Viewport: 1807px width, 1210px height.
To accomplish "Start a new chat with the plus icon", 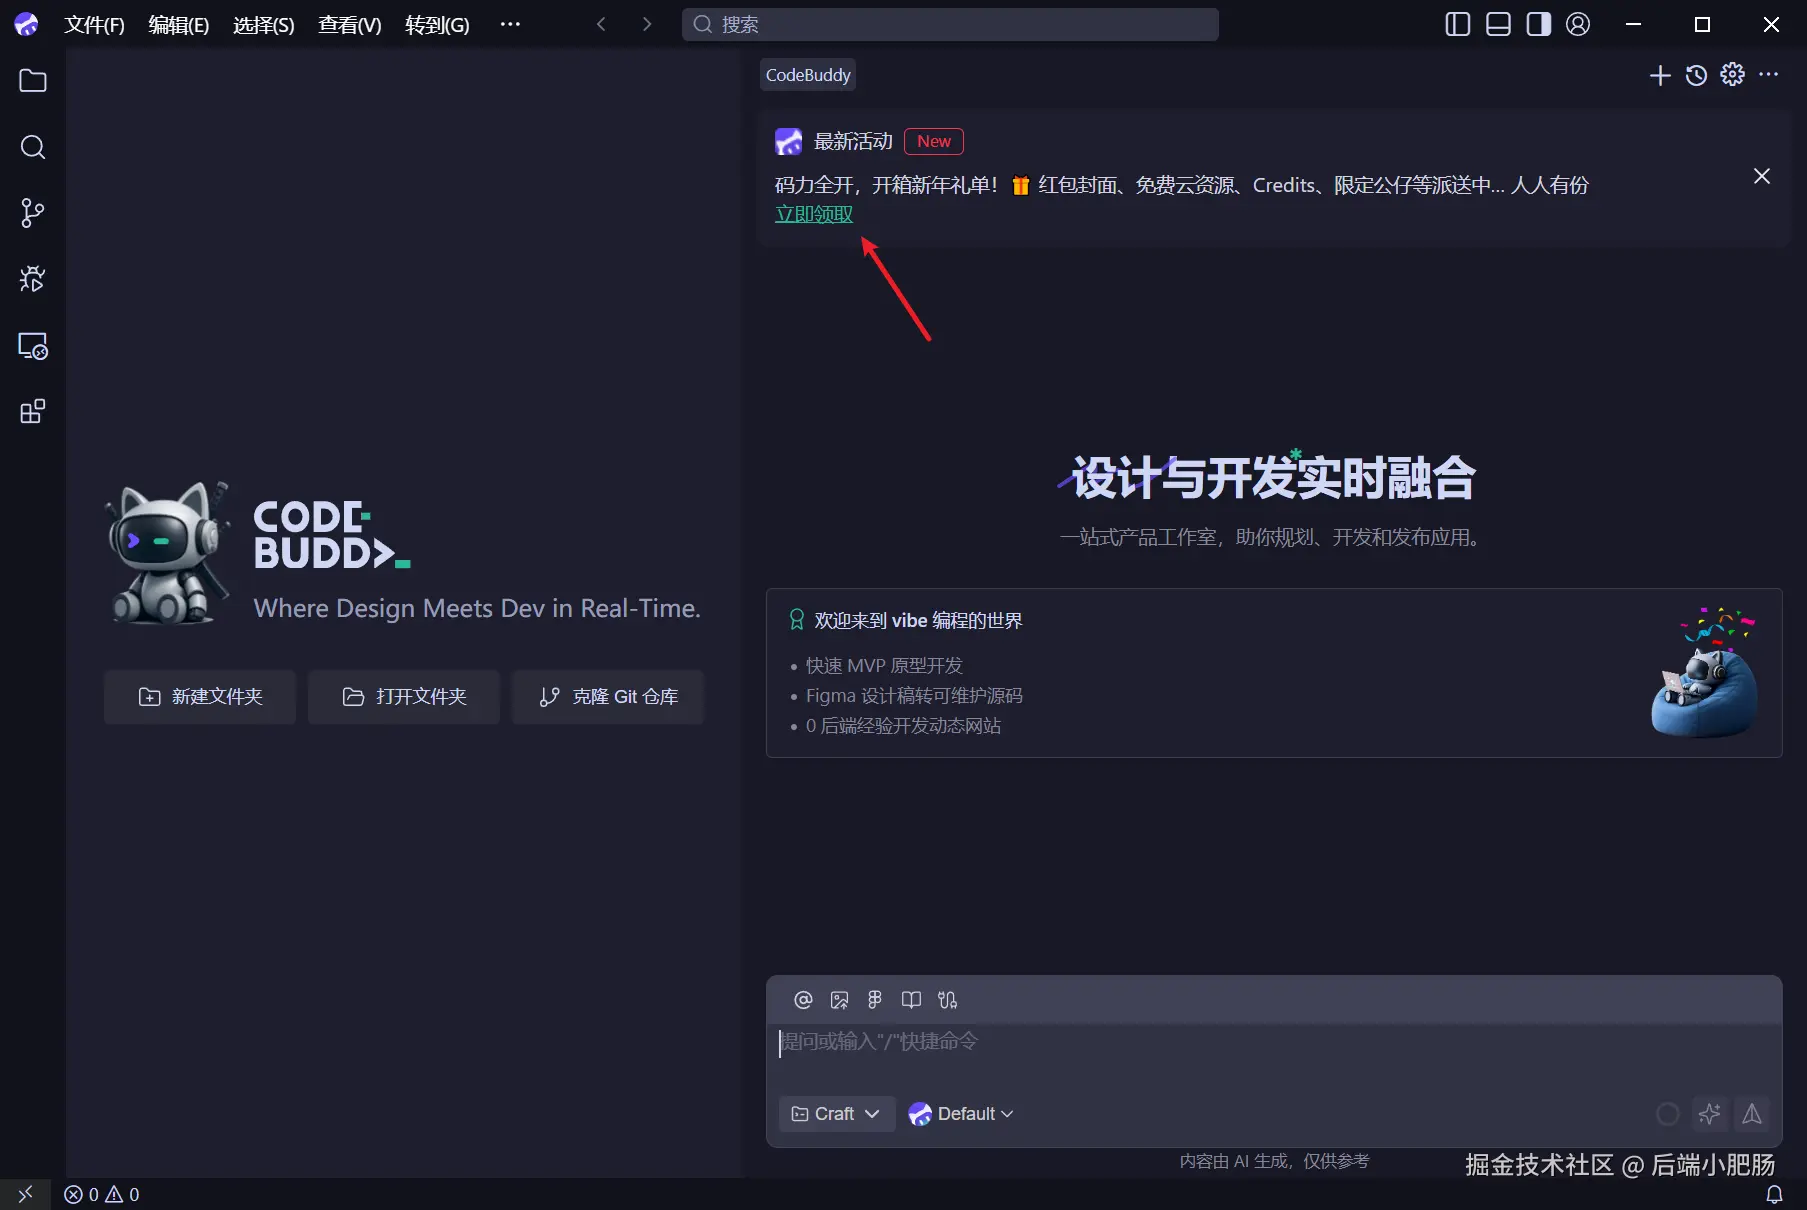I will pos(1660,75).
